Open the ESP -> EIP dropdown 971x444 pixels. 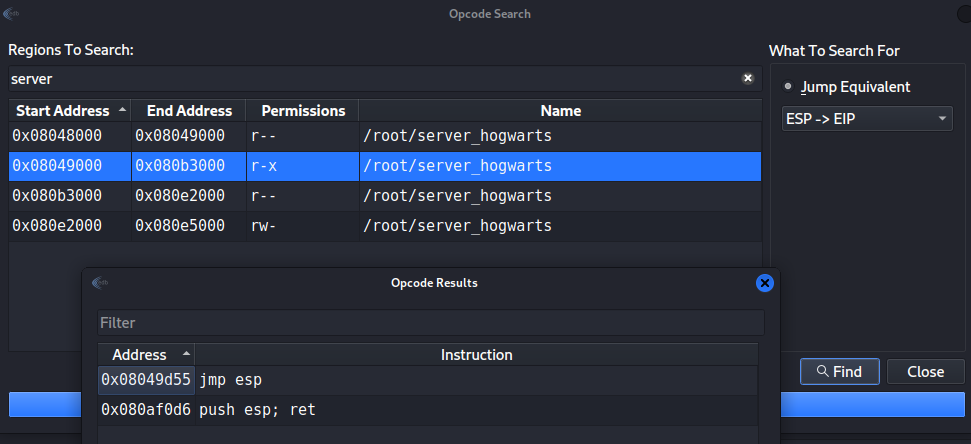[x=866, y=120]
